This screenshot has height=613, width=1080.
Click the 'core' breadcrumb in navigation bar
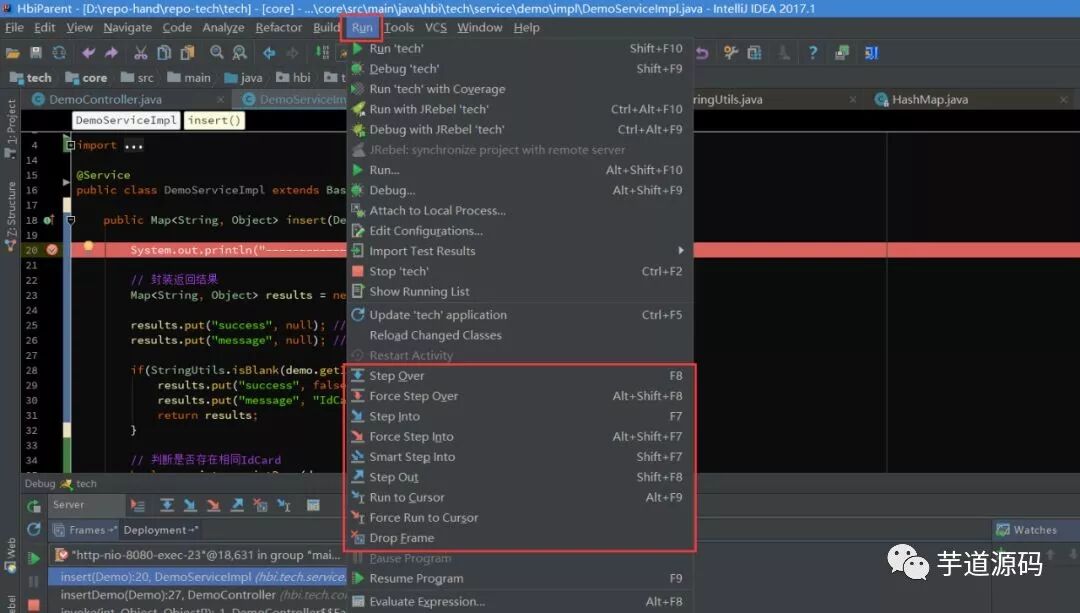coord(86,78)
